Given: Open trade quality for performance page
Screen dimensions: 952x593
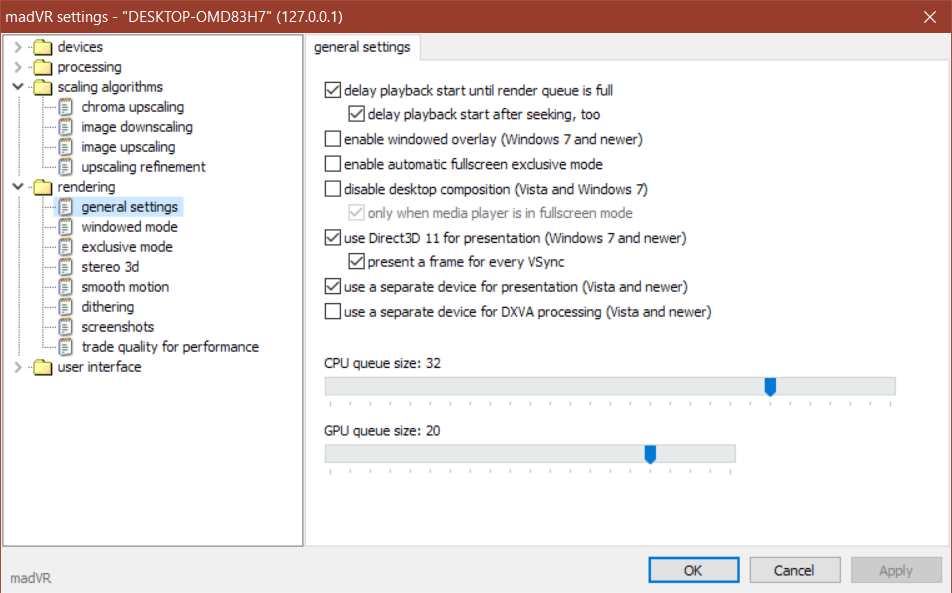Looking at the screenshot, I should [170, 347].
